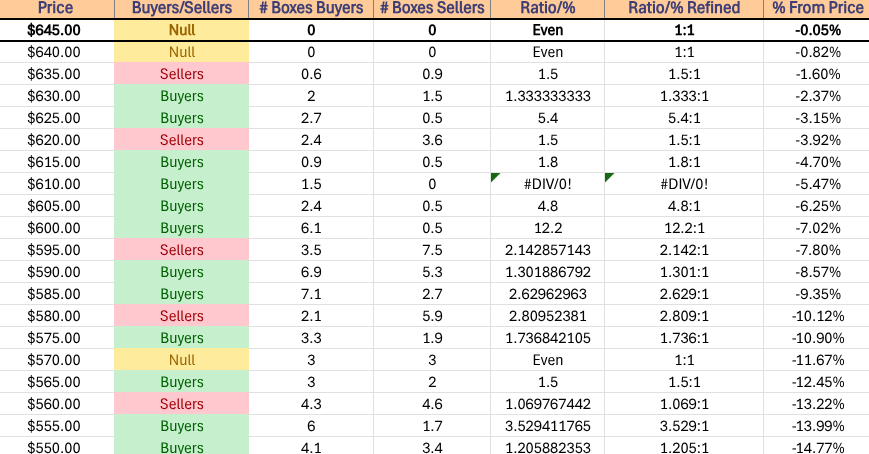Image resolution: width=869 pixels, height=454 pixels.
Task: Click green error triangle on Ratio/% #DIV/0! cell
Action: click(x=495, y=178)
